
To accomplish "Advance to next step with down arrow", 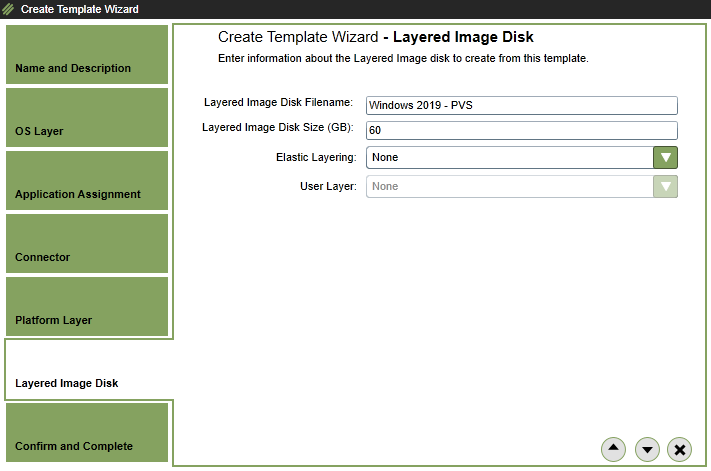I will pyautogui.click(x=647, y=450).
